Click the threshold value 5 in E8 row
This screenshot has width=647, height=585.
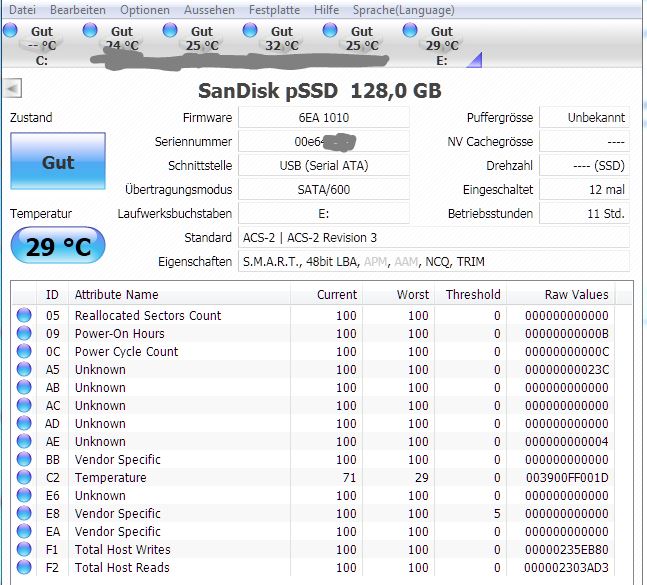coord(497,514)
